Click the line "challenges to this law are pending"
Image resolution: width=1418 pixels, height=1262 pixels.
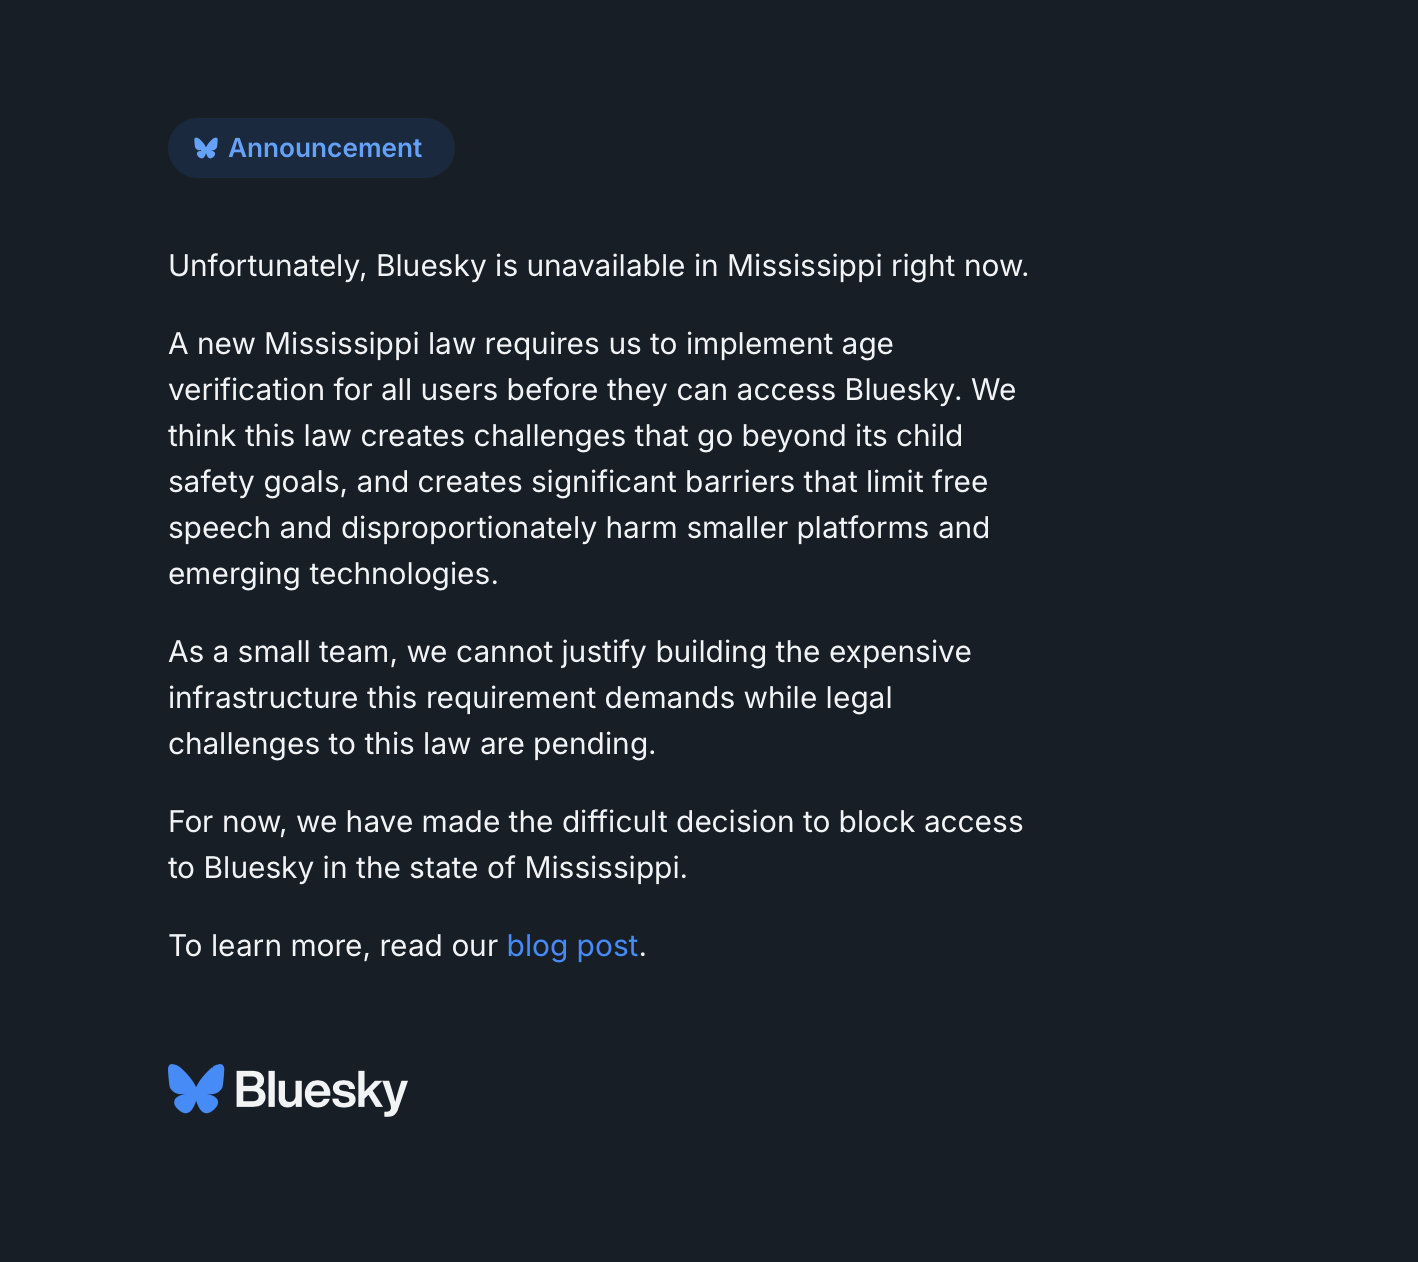[411, 744]
